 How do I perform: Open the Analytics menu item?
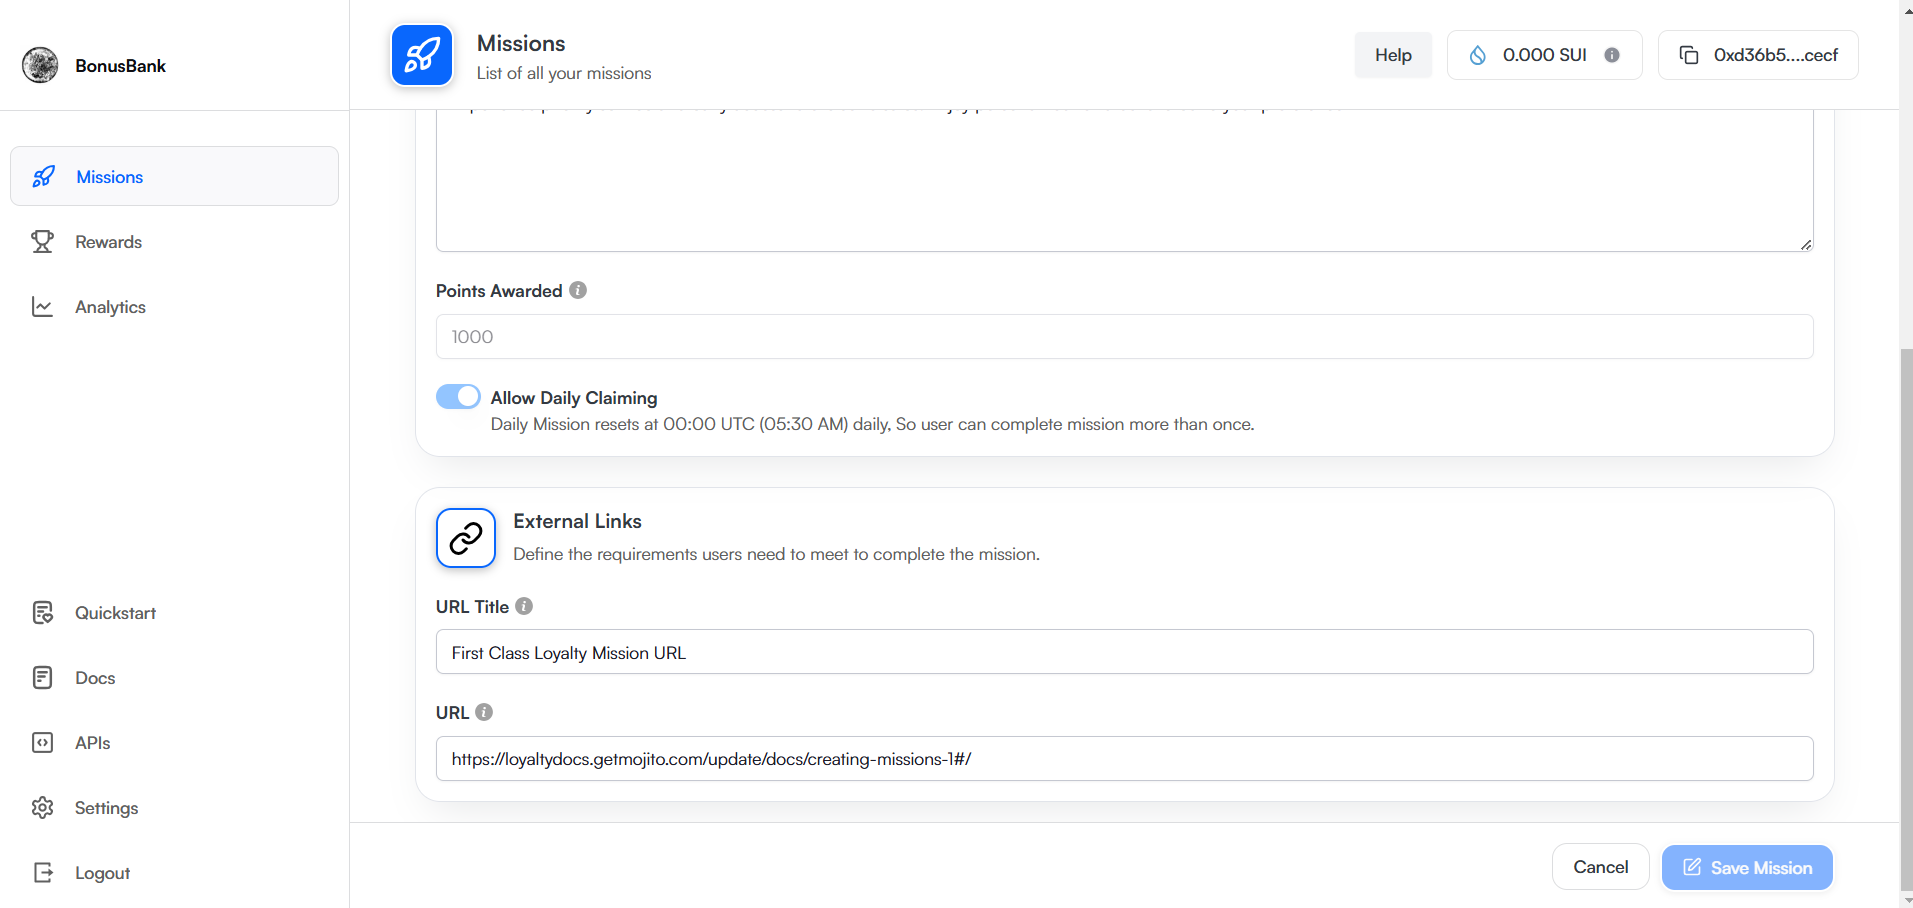pos(174,307)
